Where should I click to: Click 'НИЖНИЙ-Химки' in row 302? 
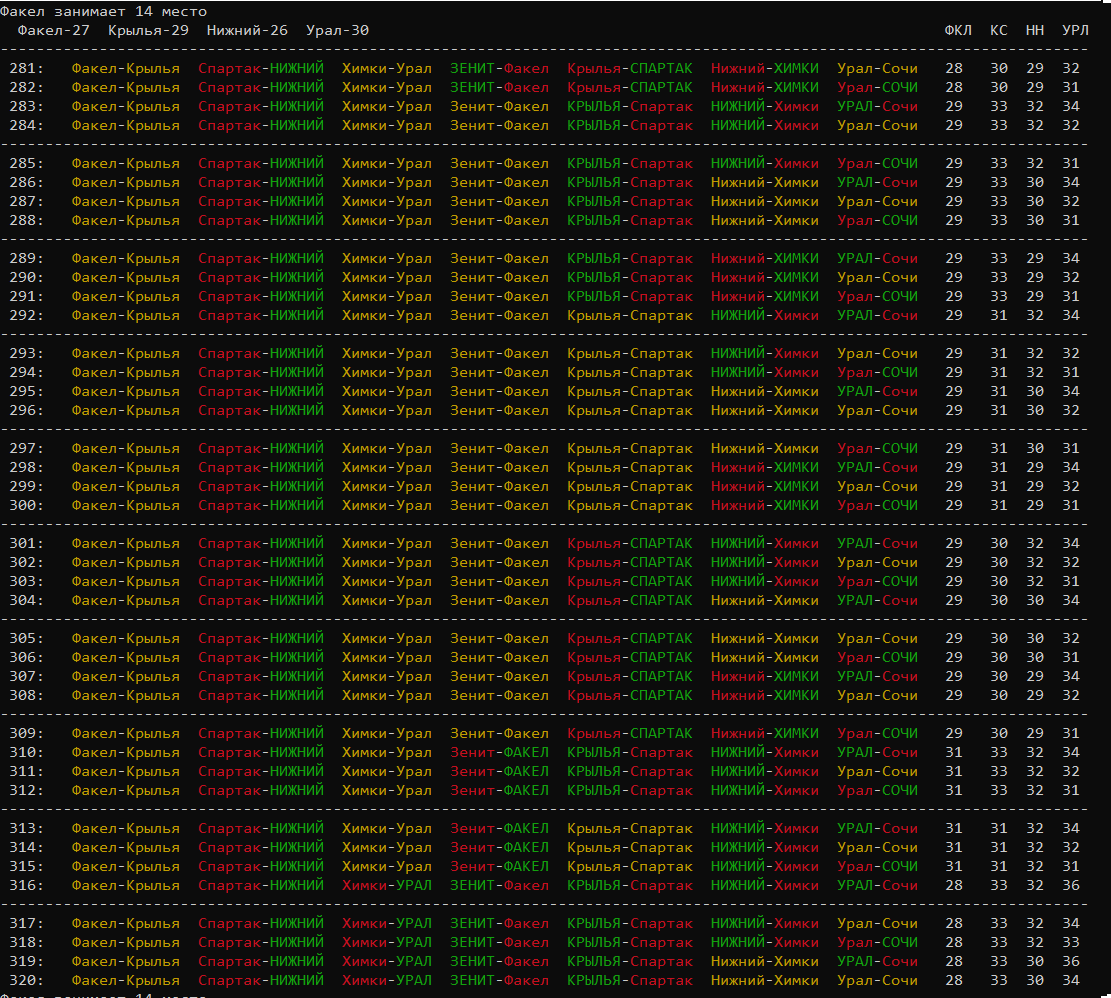point(765,562)
